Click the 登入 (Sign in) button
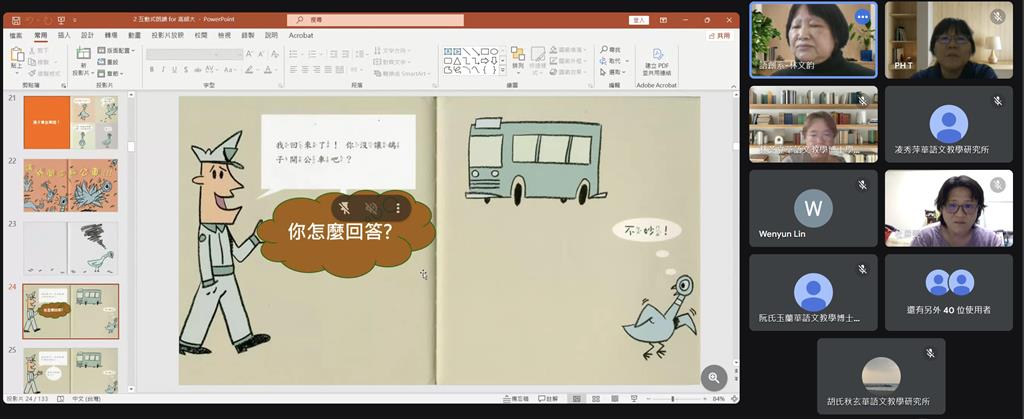 [x=639, y=20]
